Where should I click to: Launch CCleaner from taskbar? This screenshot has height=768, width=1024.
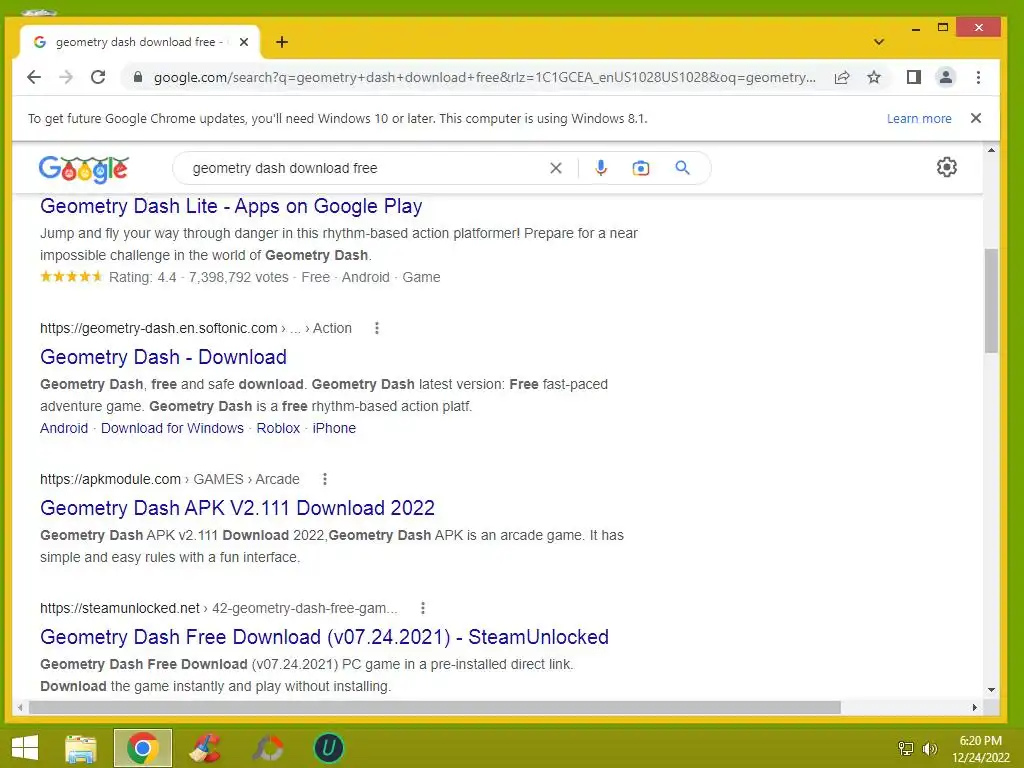click(x=204, y=748)
